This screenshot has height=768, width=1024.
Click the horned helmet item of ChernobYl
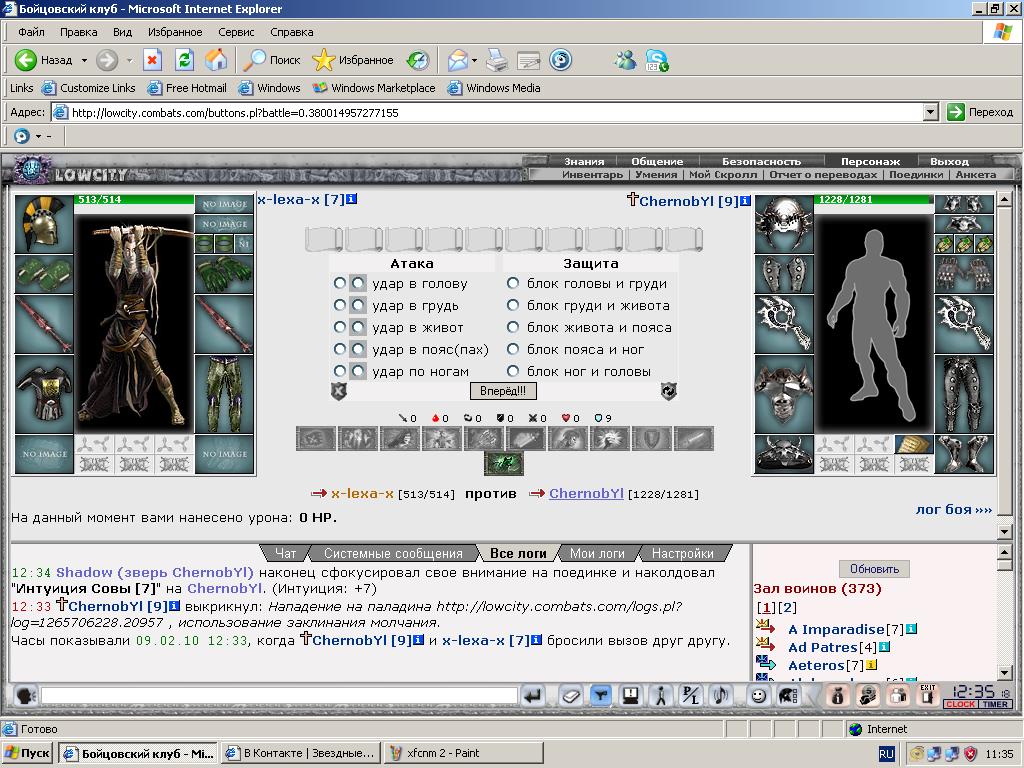784,224
